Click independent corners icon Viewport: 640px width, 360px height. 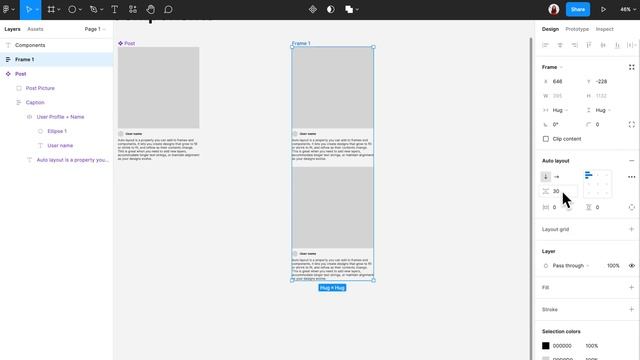[631, 124]
